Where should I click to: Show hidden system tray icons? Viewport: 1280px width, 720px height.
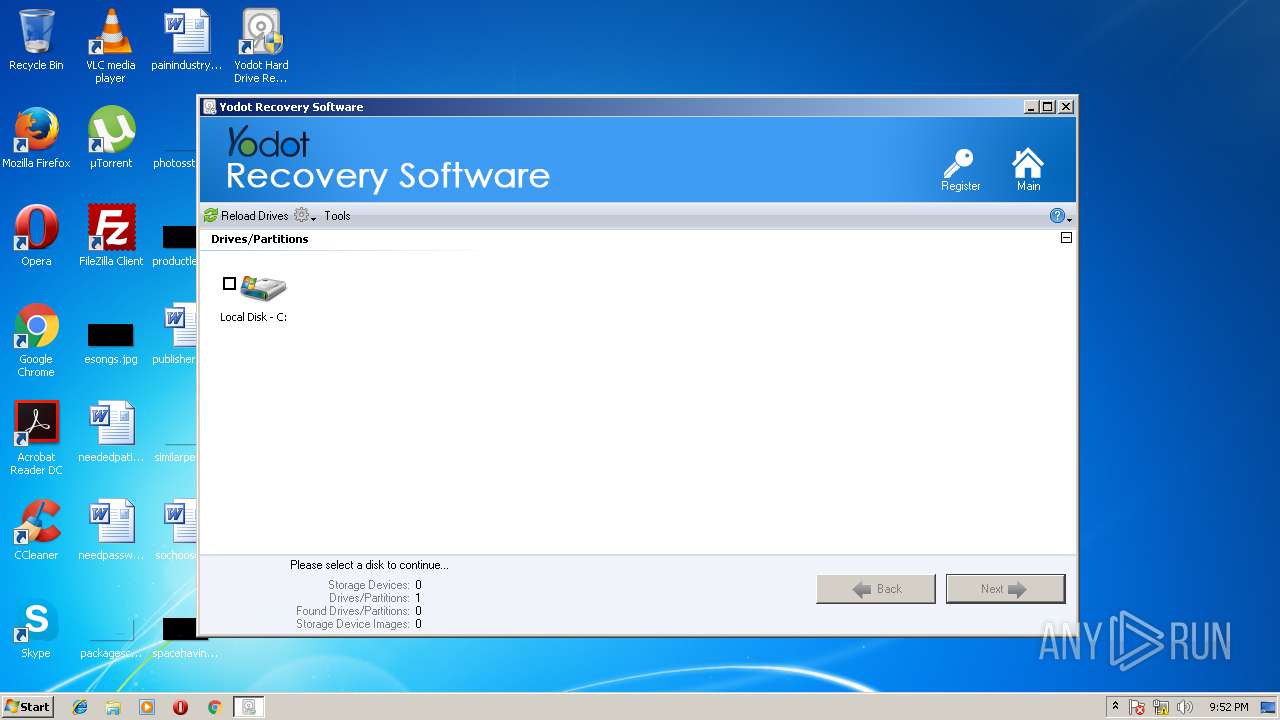[x=1115, y=707]
